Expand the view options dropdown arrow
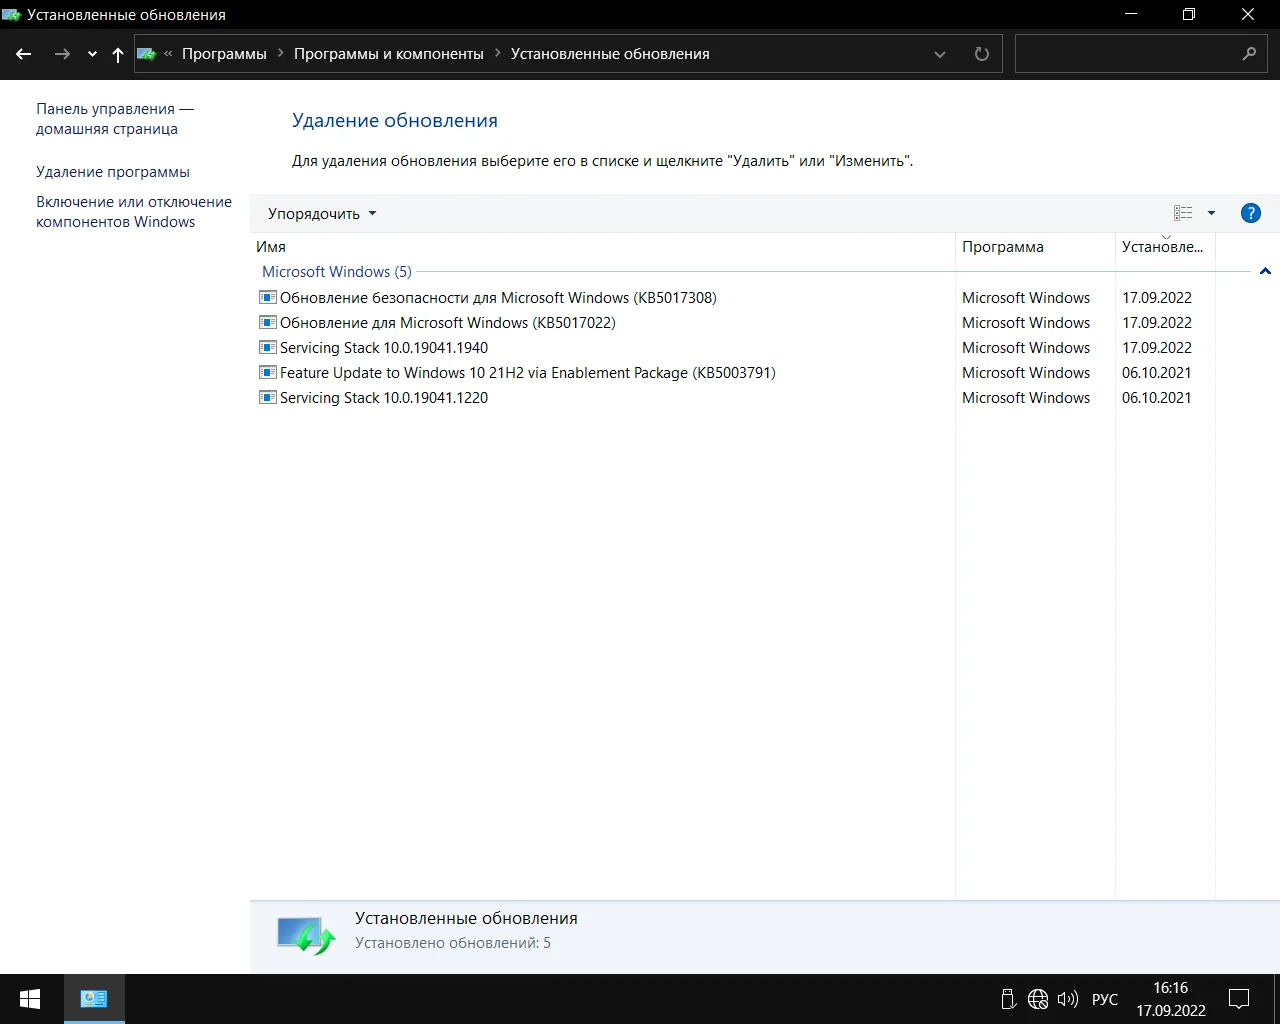The width and height of the screenshot is (1280, 1024). click(x=1211, y=213)
